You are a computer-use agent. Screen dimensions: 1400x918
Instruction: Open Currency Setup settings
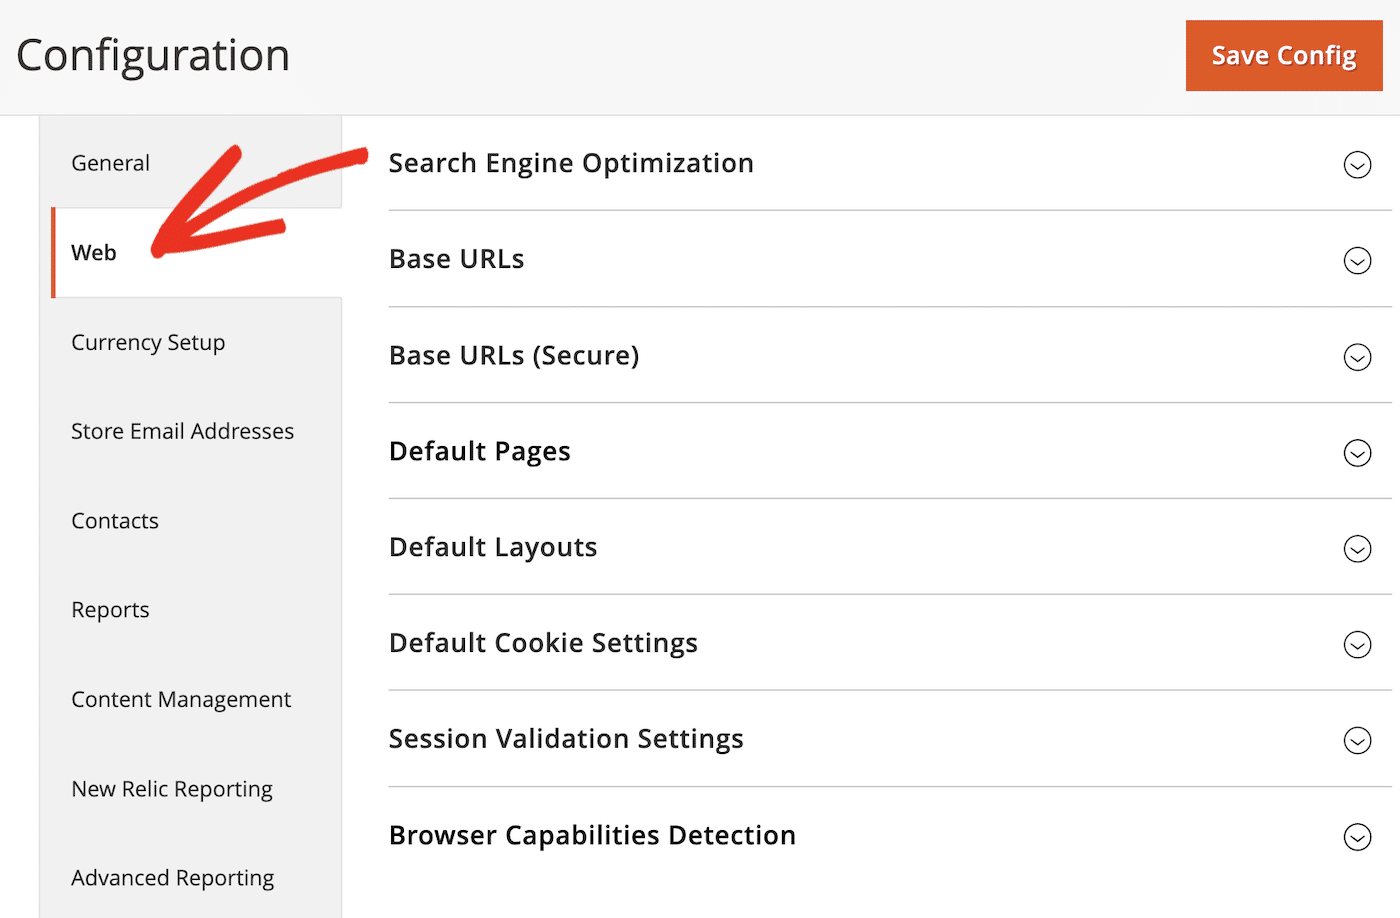(148, 342)
